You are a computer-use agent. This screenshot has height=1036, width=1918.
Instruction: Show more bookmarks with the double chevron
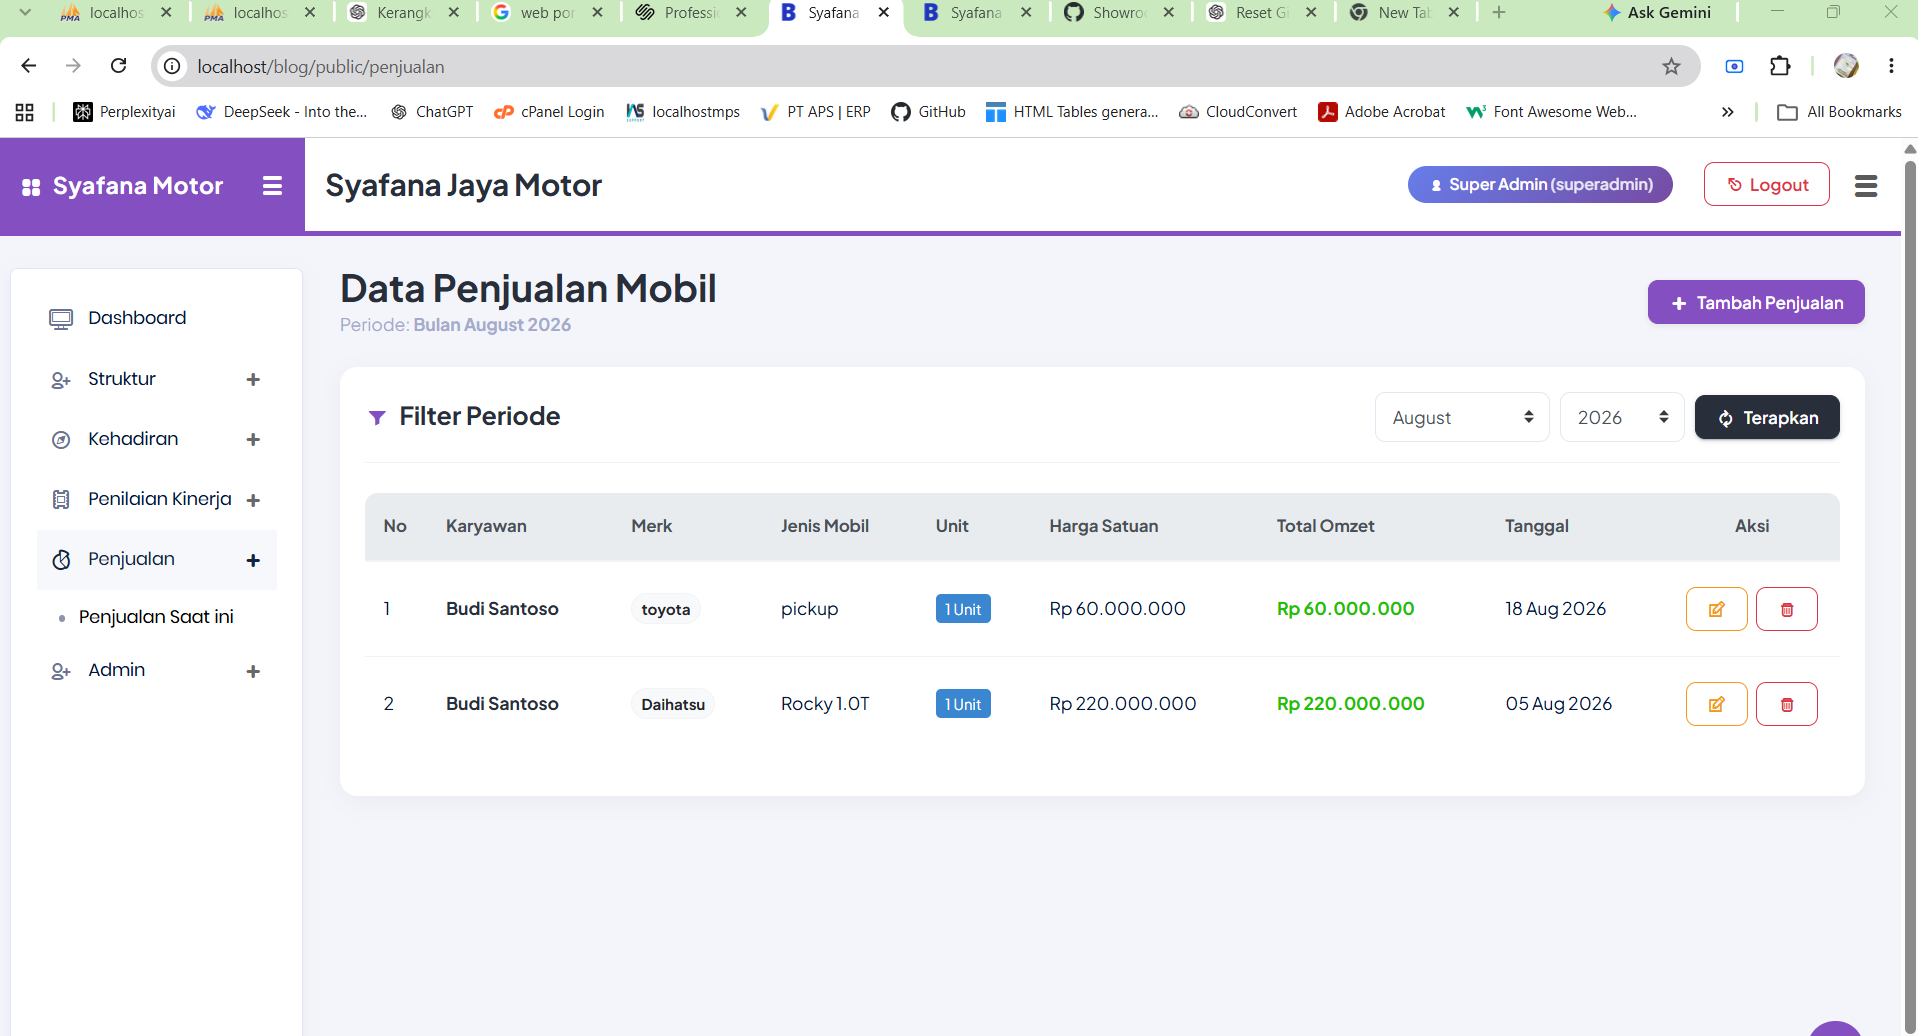[x=1727, y=112]
